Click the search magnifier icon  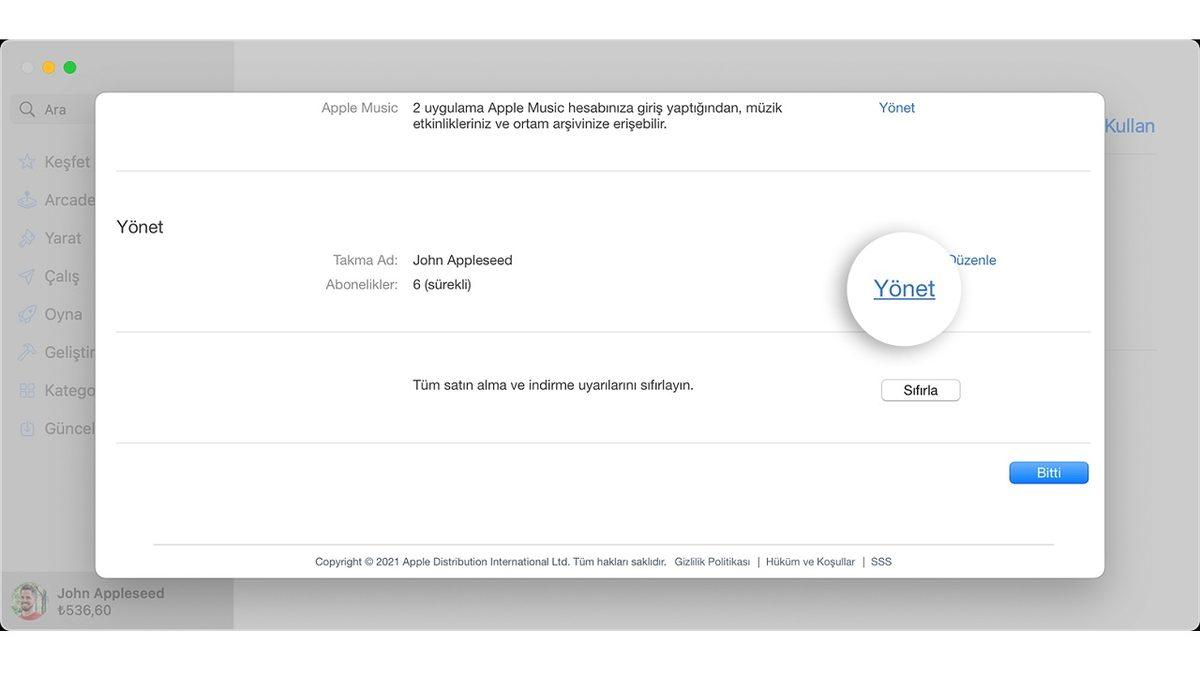27,109
